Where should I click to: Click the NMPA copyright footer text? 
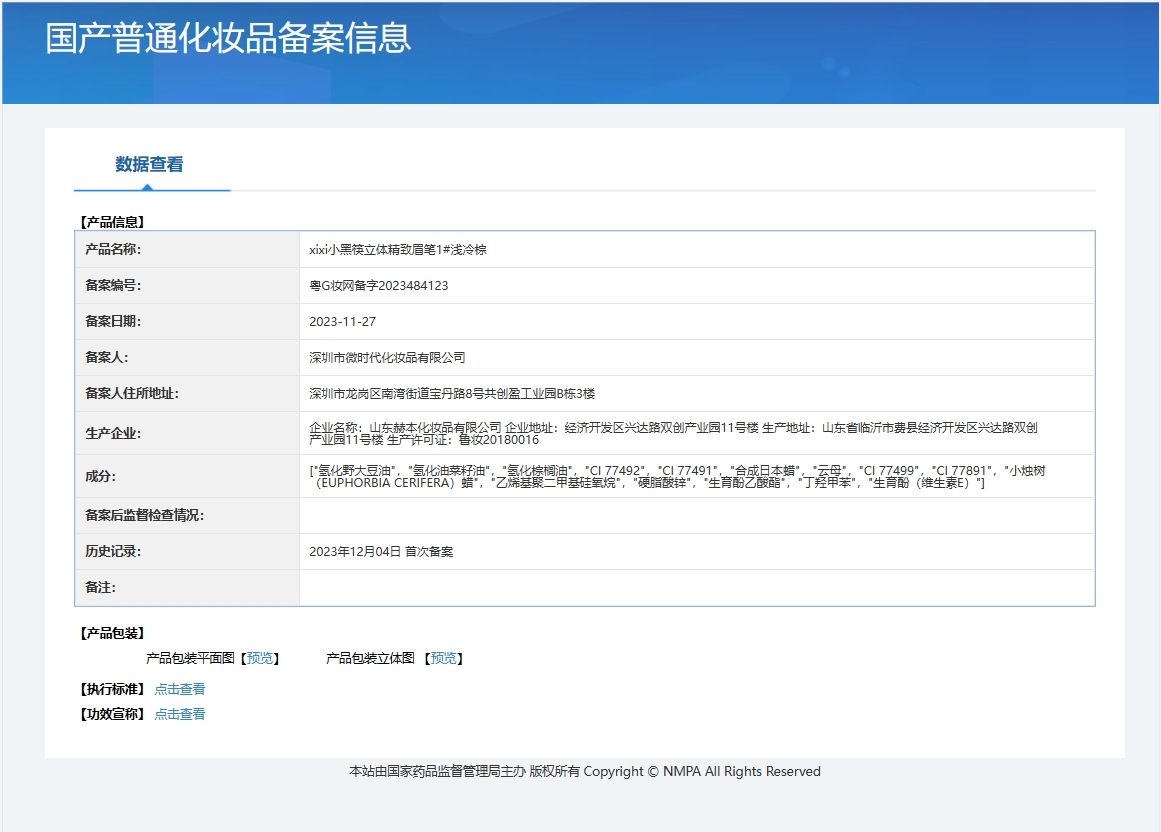[x=585, y=771]
